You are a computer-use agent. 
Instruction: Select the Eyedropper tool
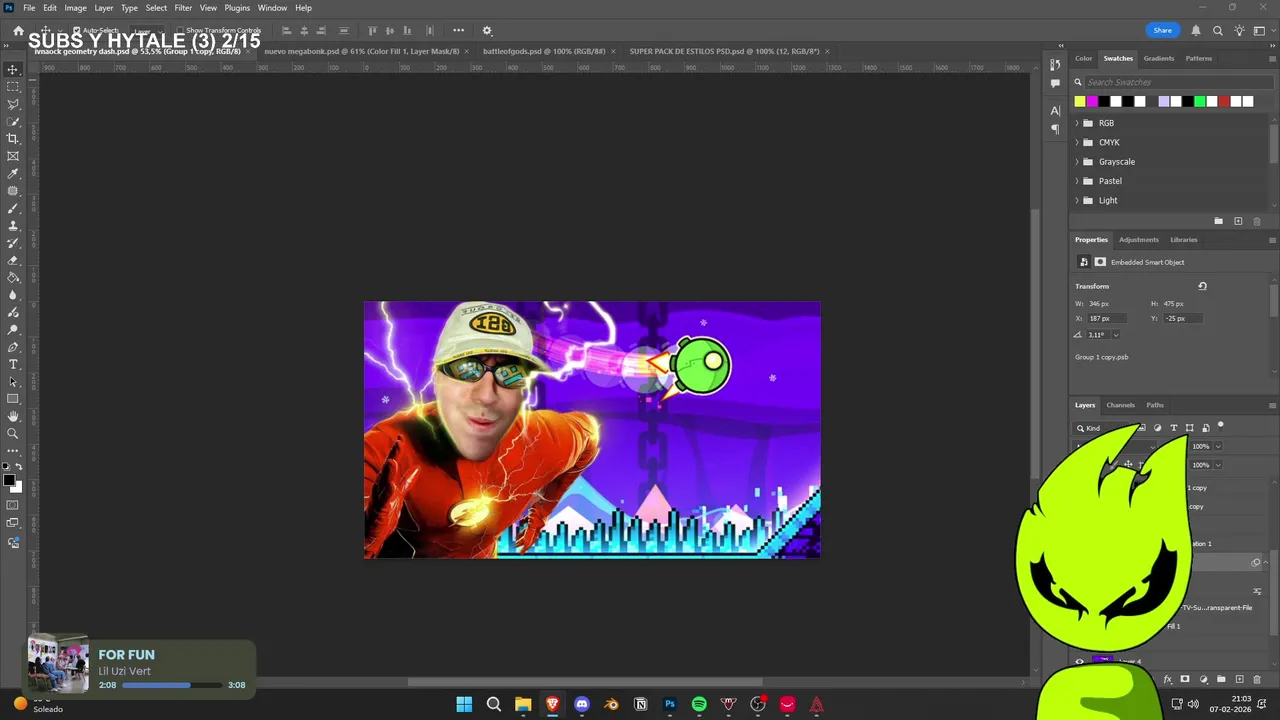[13, 174]
